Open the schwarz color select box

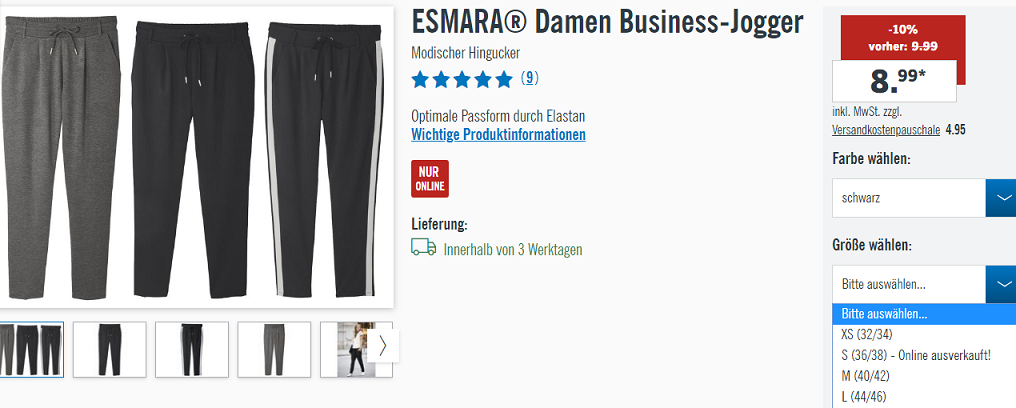(908, 198)
